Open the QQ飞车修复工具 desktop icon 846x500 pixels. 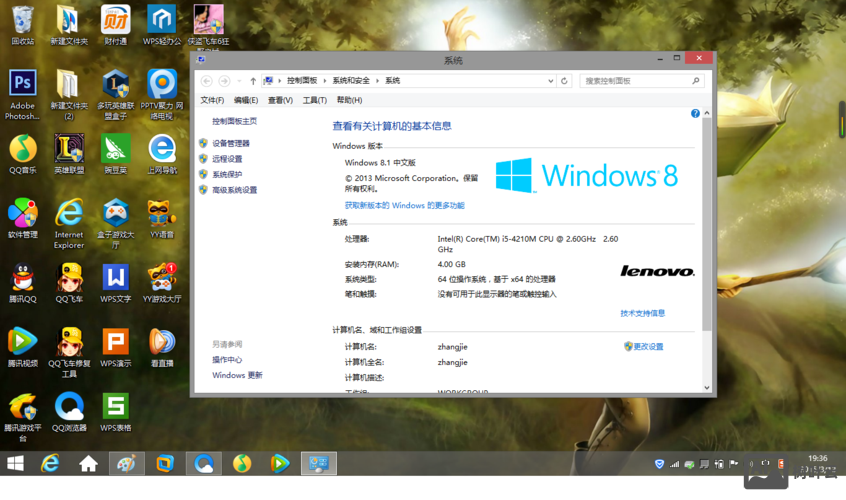tap(69, 352)
